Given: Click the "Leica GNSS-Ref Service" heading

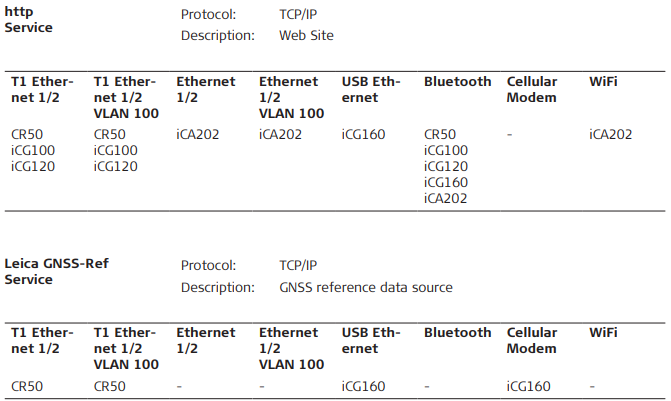Looking at the screenshot, I should tap(57, 272).
